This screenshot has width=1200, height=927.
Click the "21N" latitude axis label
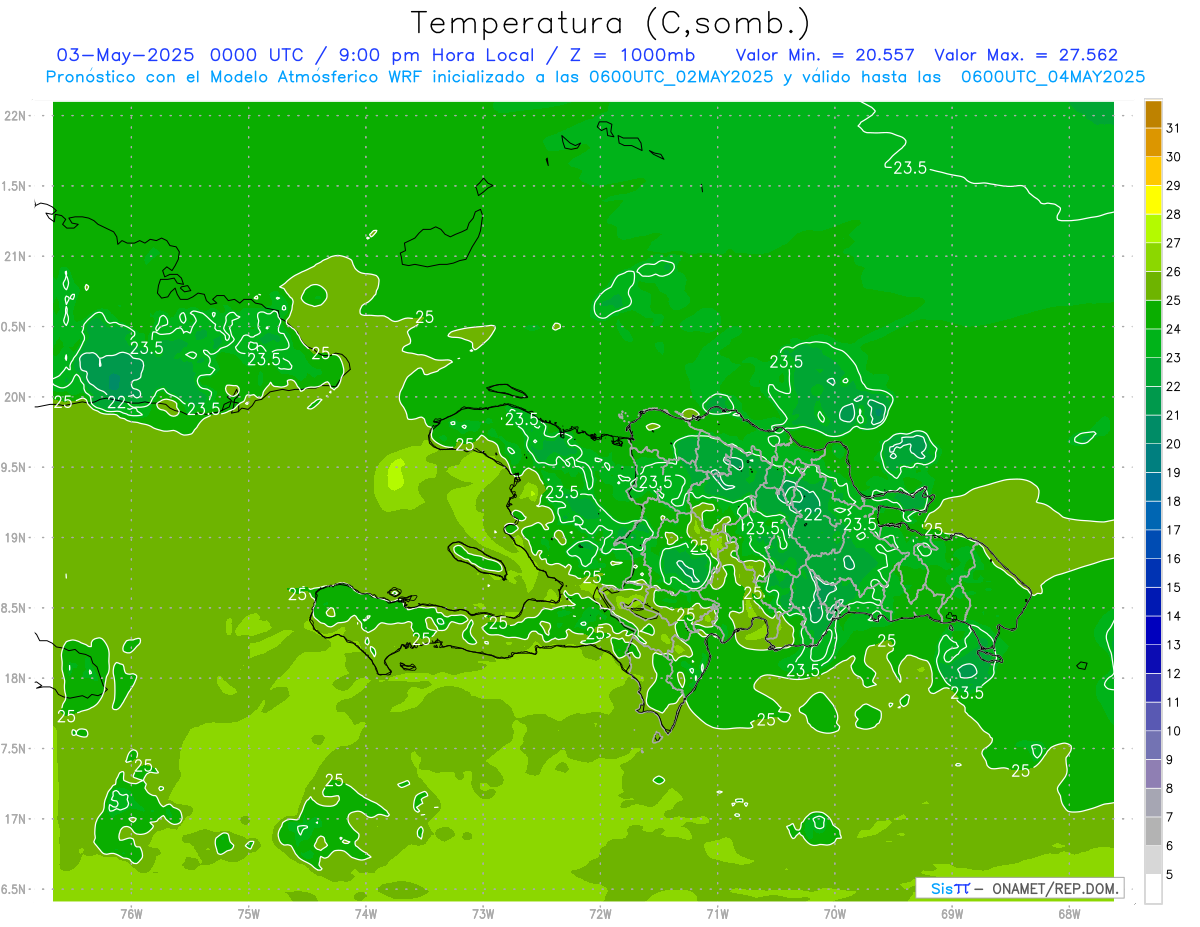(16, 256)
